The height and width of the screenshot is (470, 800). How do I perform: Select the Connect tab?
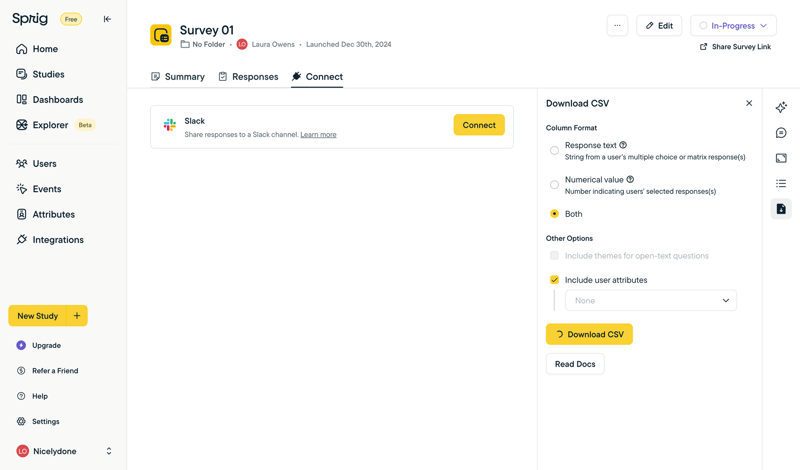tap(317, 77)
